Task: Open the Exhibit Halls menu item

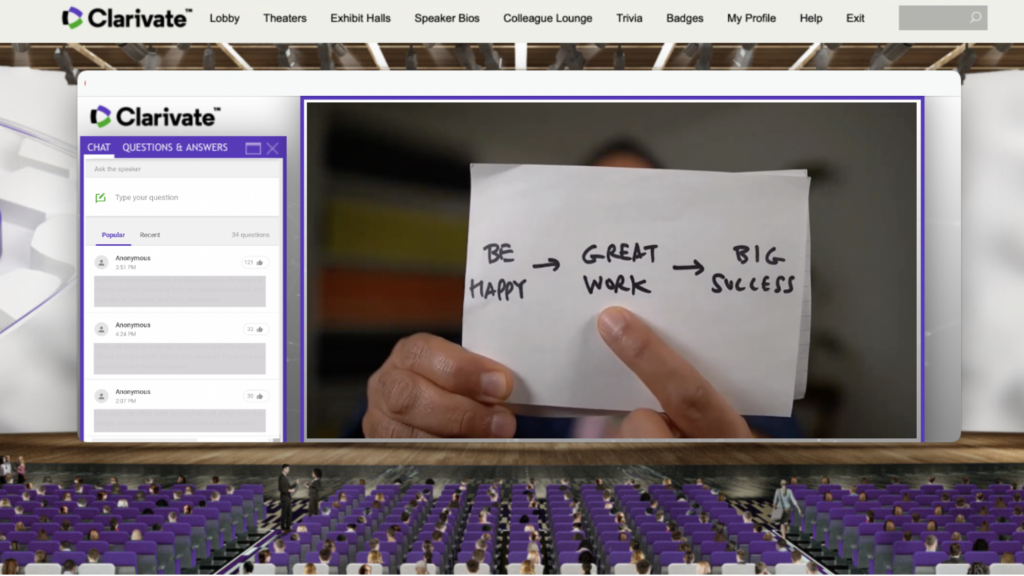Action: click(x=359, y=18)
